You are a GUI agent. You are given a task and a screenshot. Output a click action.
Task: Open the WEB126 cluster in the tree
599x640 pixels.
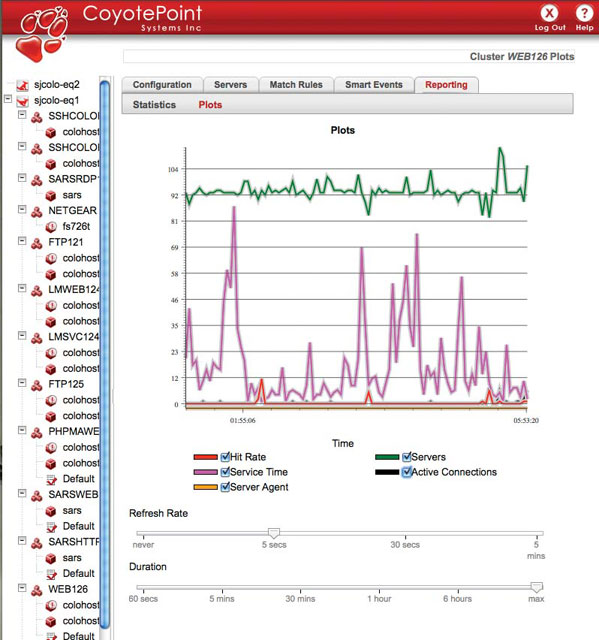click(68, 589)
